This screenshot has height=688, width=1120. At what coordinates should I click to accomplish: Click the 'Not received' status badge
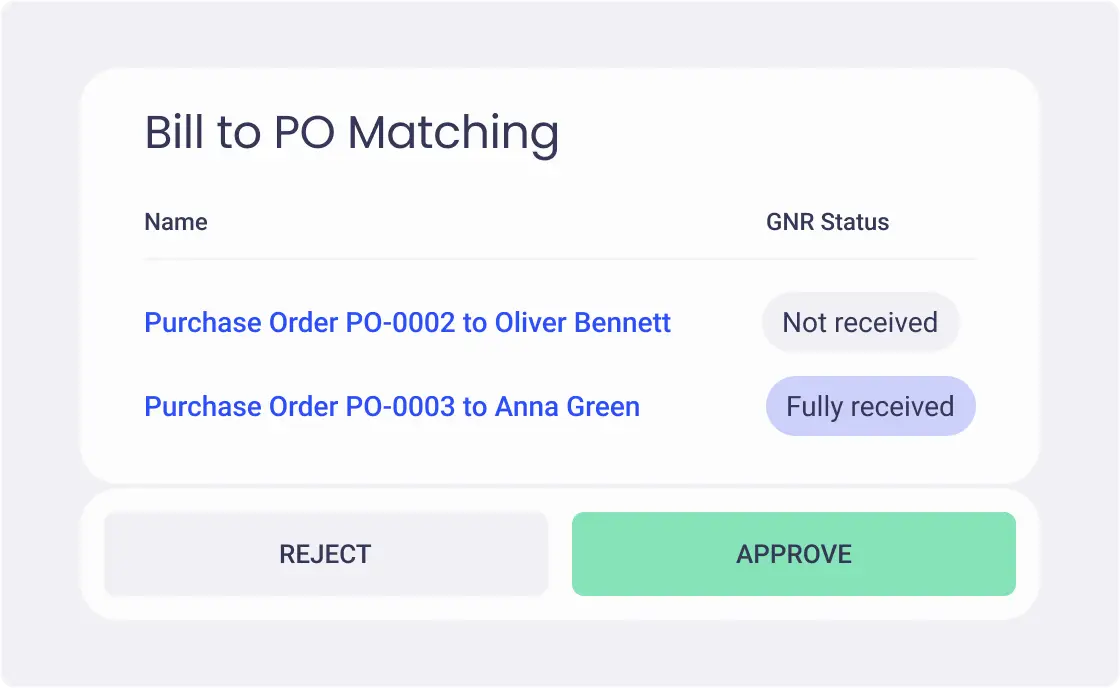point(860,322)
